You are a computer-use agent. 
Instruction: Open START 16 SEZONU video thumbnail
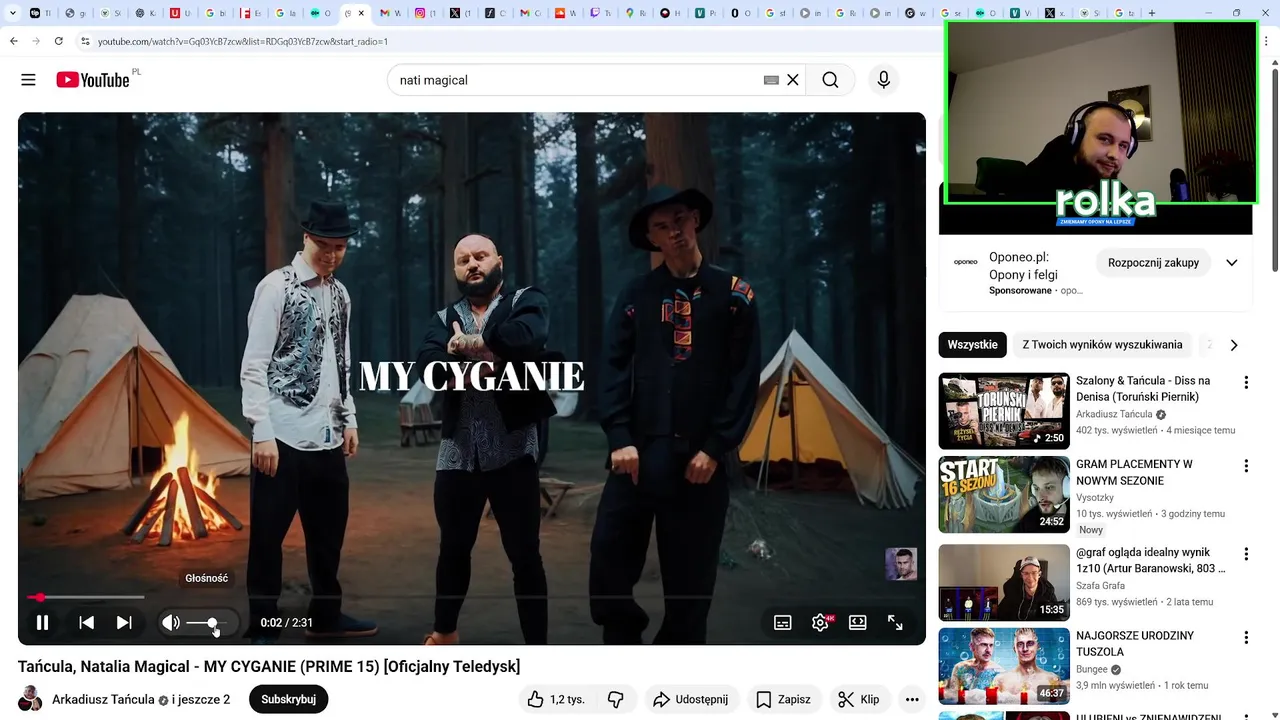[1004, 495]
